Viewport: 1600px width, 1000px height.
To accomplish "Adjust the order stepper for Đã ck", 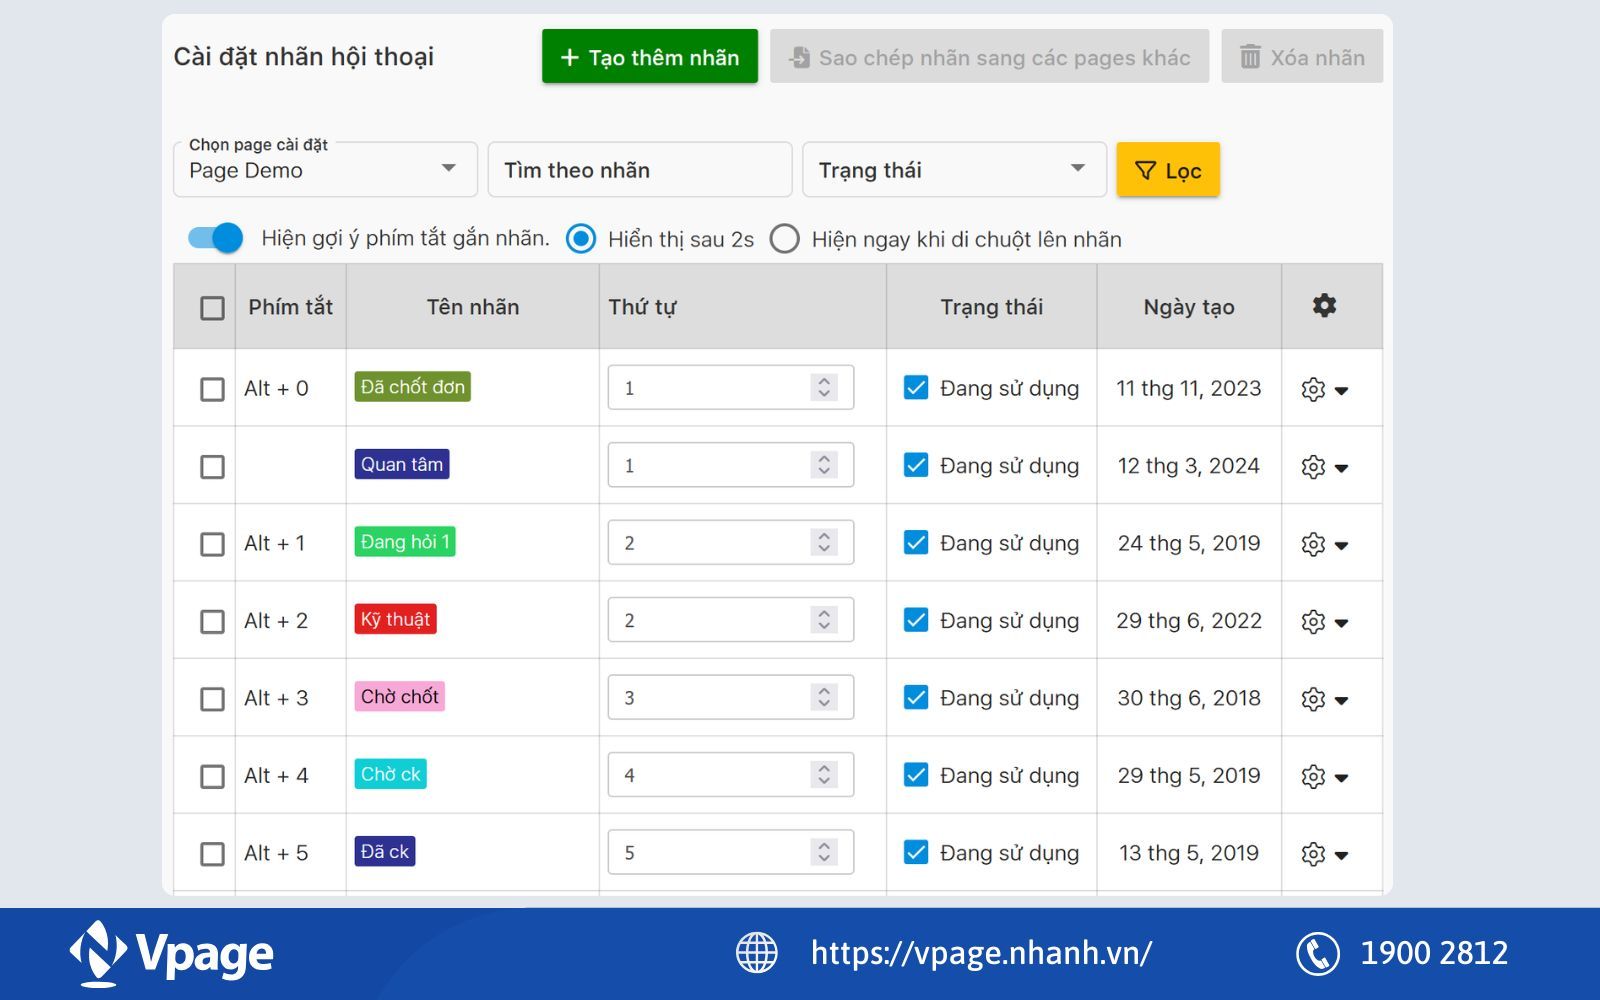I will click(824, 852).
